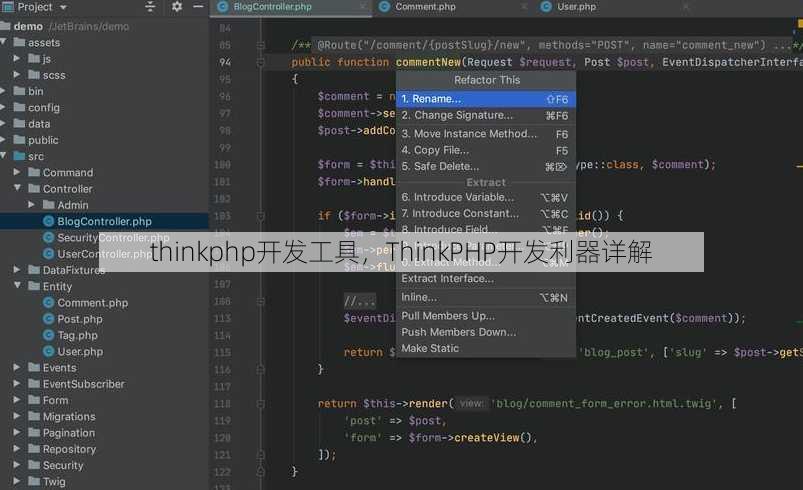The image size is (803, 490).
Task: Choose Make Static menu entry
Action: click(485, 348)
